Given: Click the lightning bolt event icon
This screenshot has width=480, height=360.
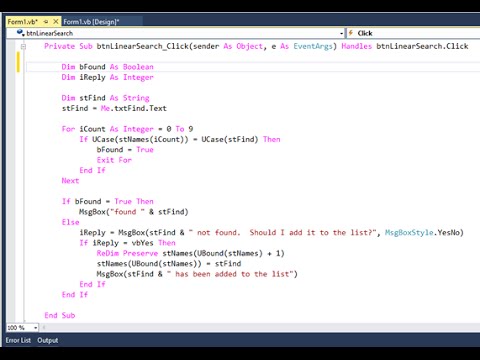Looking at the screenshot, I should [351, 33].
